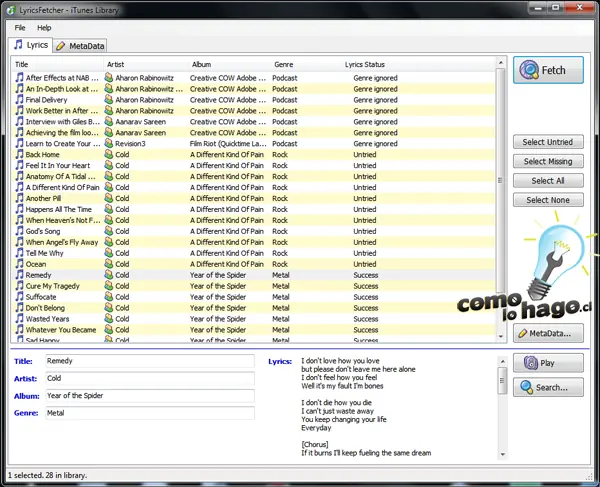Viewport: 600px width, 487px height.
Task: Click the note icon for Tell Me Why
Action: point(19,253)
